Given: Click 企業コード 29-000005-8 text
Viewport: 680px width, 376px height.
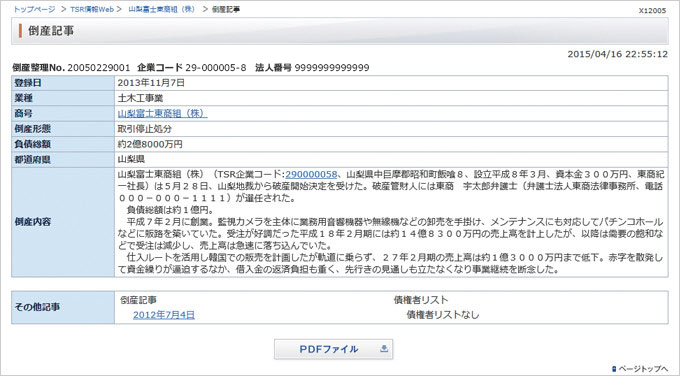Looking at the screenshot, I should [x=192, y=68].
